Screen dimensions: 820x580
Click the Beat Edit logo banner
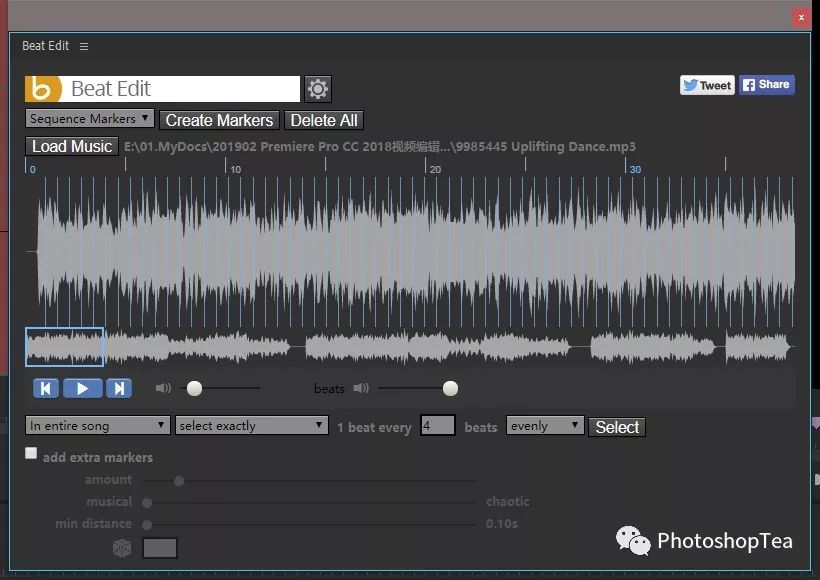point(162,89)
